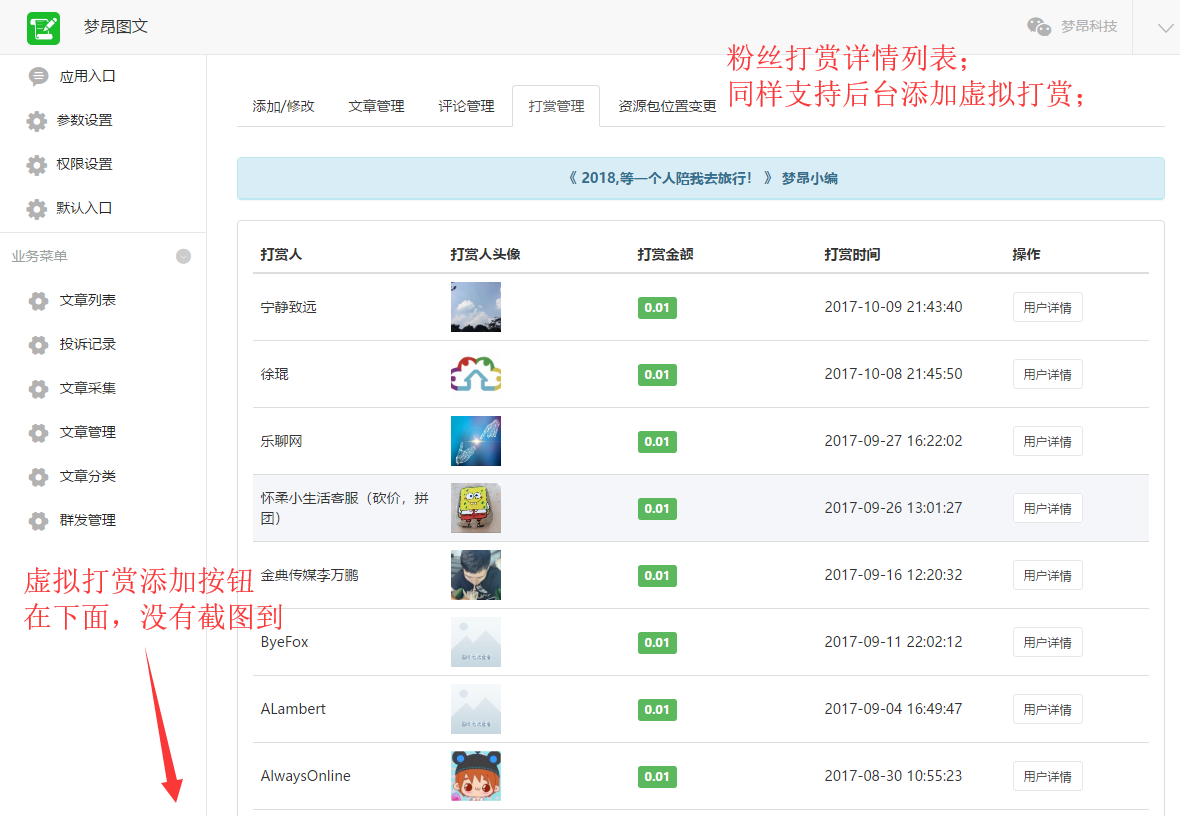
Task: Click the timestamp 2017-09-16 12:20:32
Action: 893,574
